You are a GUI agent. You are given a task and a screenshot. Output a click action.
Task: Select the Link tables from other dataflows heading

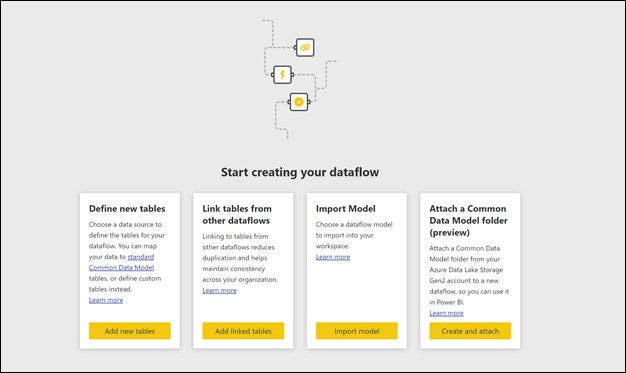[237, 214]
